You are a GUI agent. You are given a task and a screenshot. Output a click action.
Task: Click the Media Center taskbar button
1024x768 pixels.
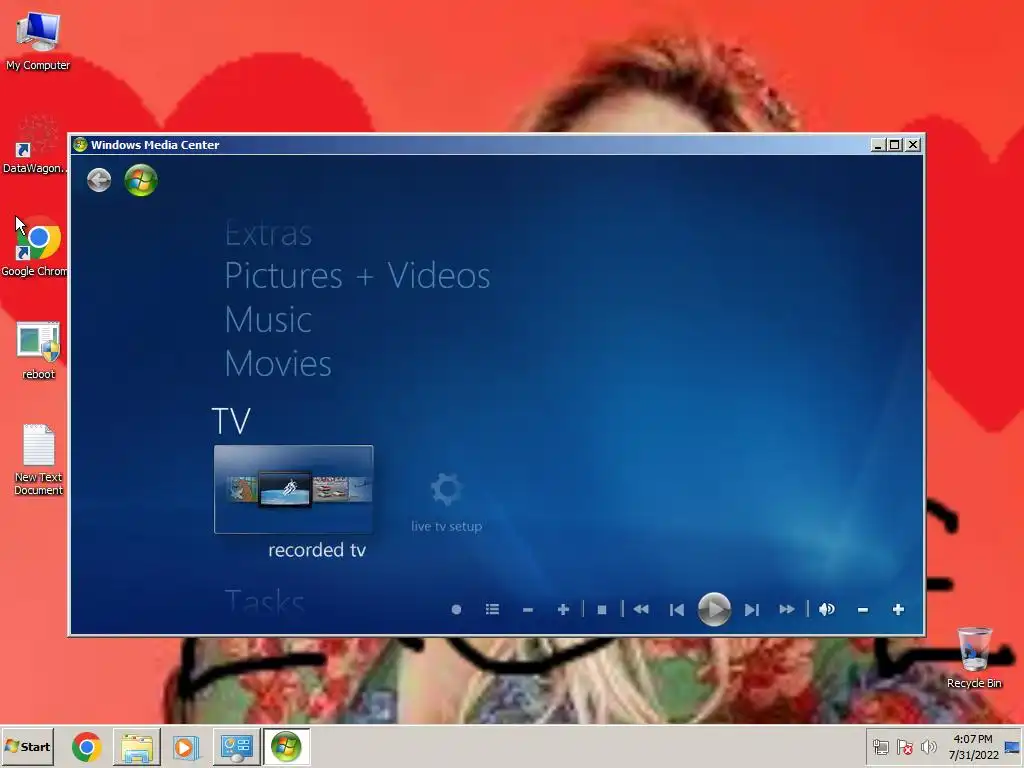(286, 746)
